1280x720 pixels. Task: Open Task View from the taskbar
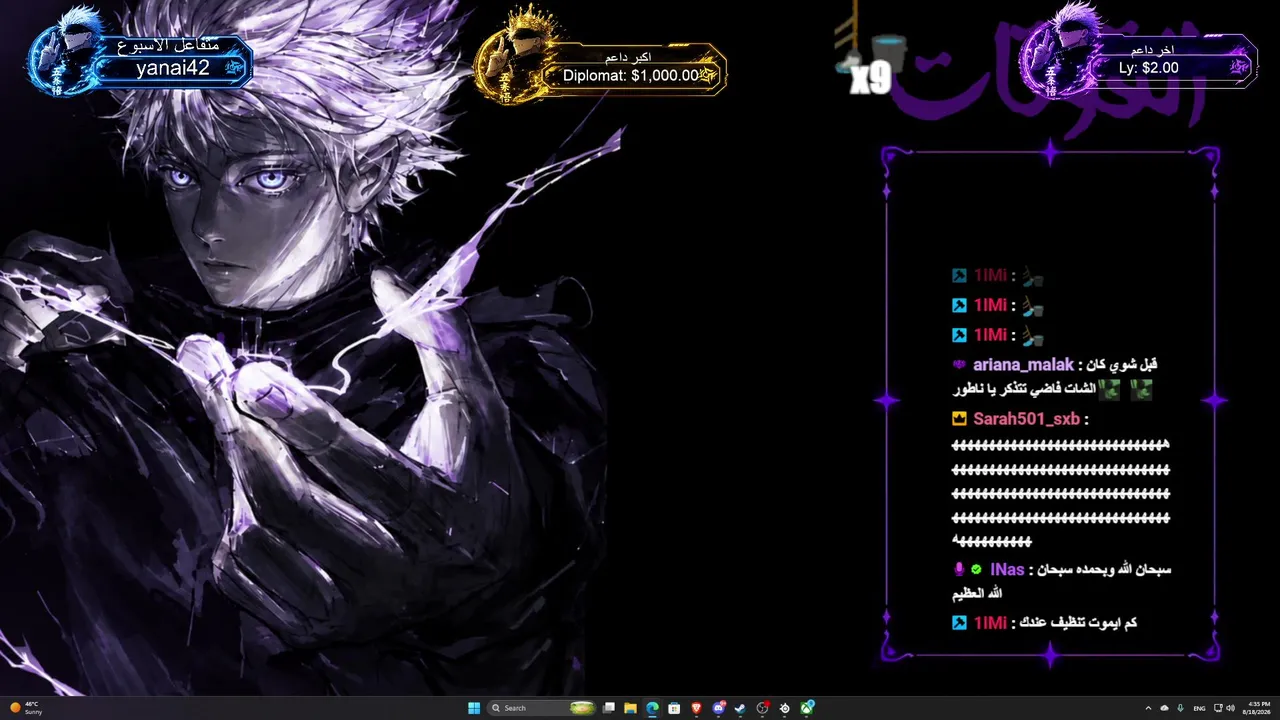pyautogui.click(x=608, y=708)
